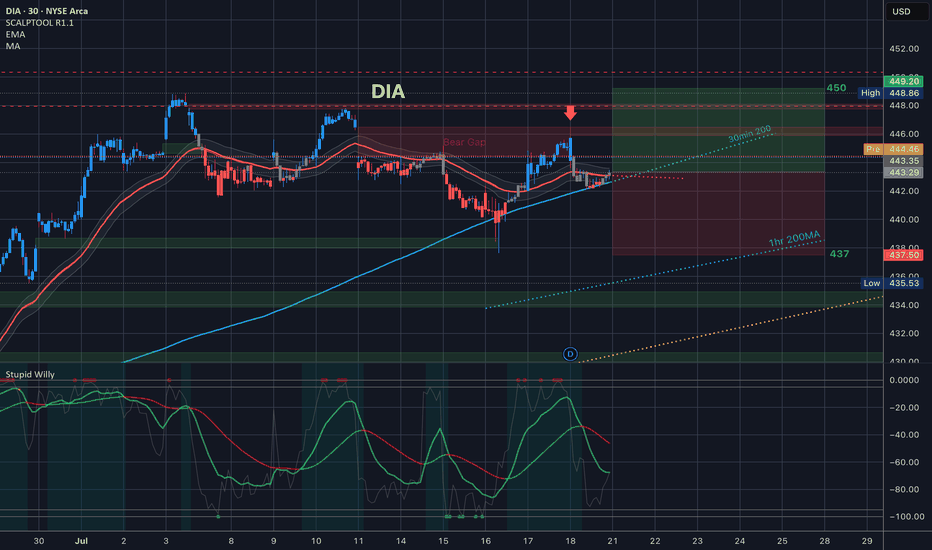
Task: Click 452.00 on the price scale
Action: (904, 49)
